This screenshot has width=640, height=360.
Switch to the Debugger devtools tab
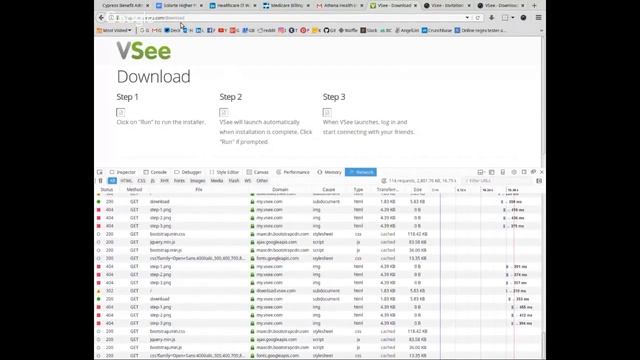tap(188, 172)
